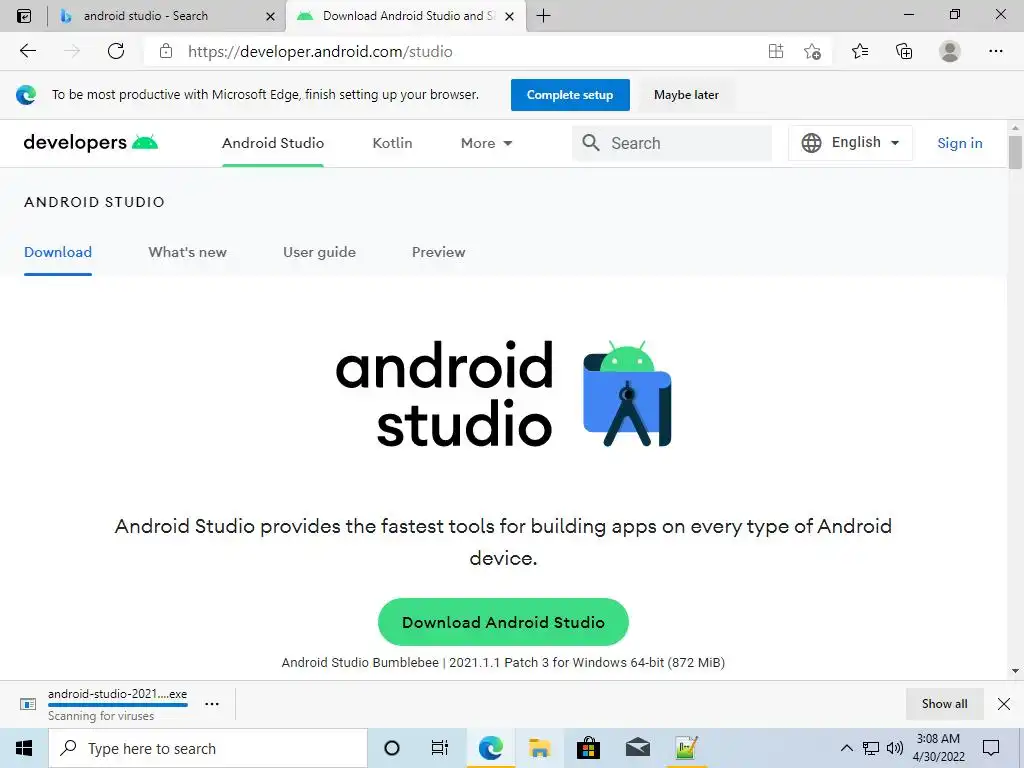The width and height of the screenshot is (1024, 768).
Task: Click the browser forward arrow
Action: pyautogui.click(x=72, y=51)
